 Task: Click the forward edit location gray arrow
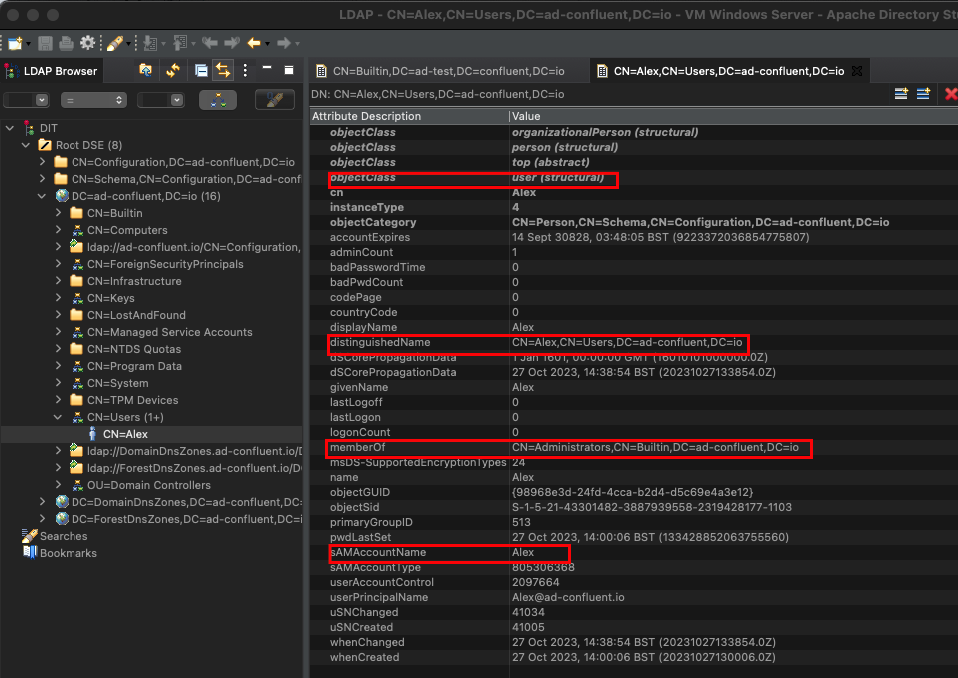point(232,43)
